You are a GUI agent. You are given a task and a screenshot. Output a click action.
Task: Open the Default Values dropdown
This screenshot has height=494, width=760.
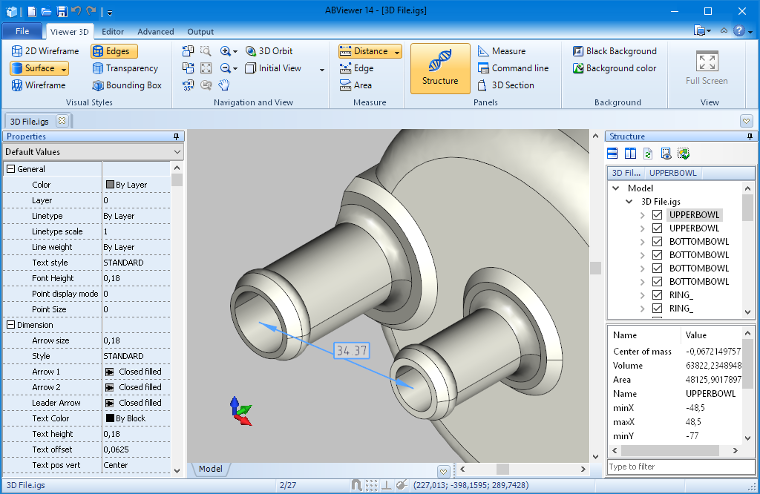pyautogui.click(x=92, y=152)
